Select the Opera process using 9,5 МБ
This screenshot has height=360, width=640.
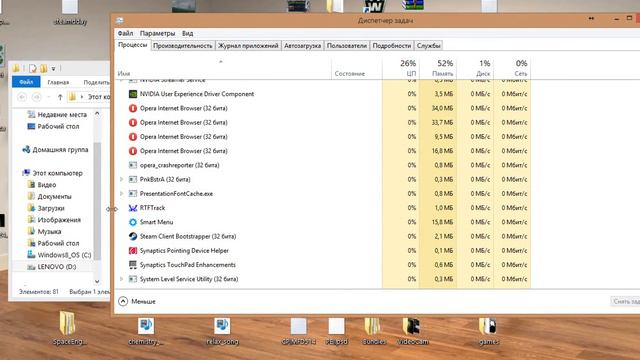pyautogui.click(x=323, y=137)
